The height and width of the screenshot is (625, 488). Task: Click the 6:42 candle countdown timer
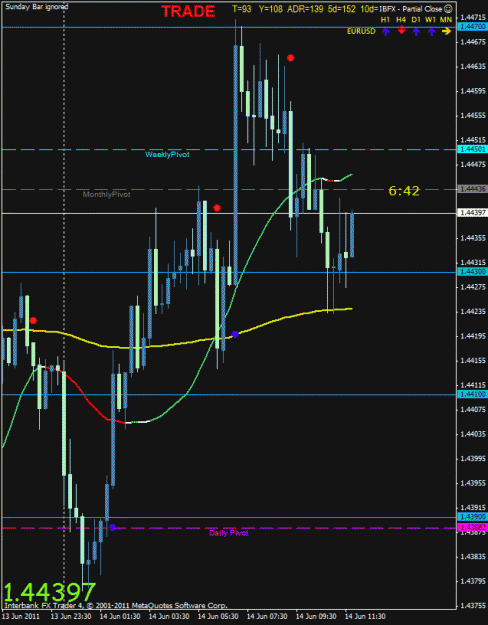[x=404, y=191]
